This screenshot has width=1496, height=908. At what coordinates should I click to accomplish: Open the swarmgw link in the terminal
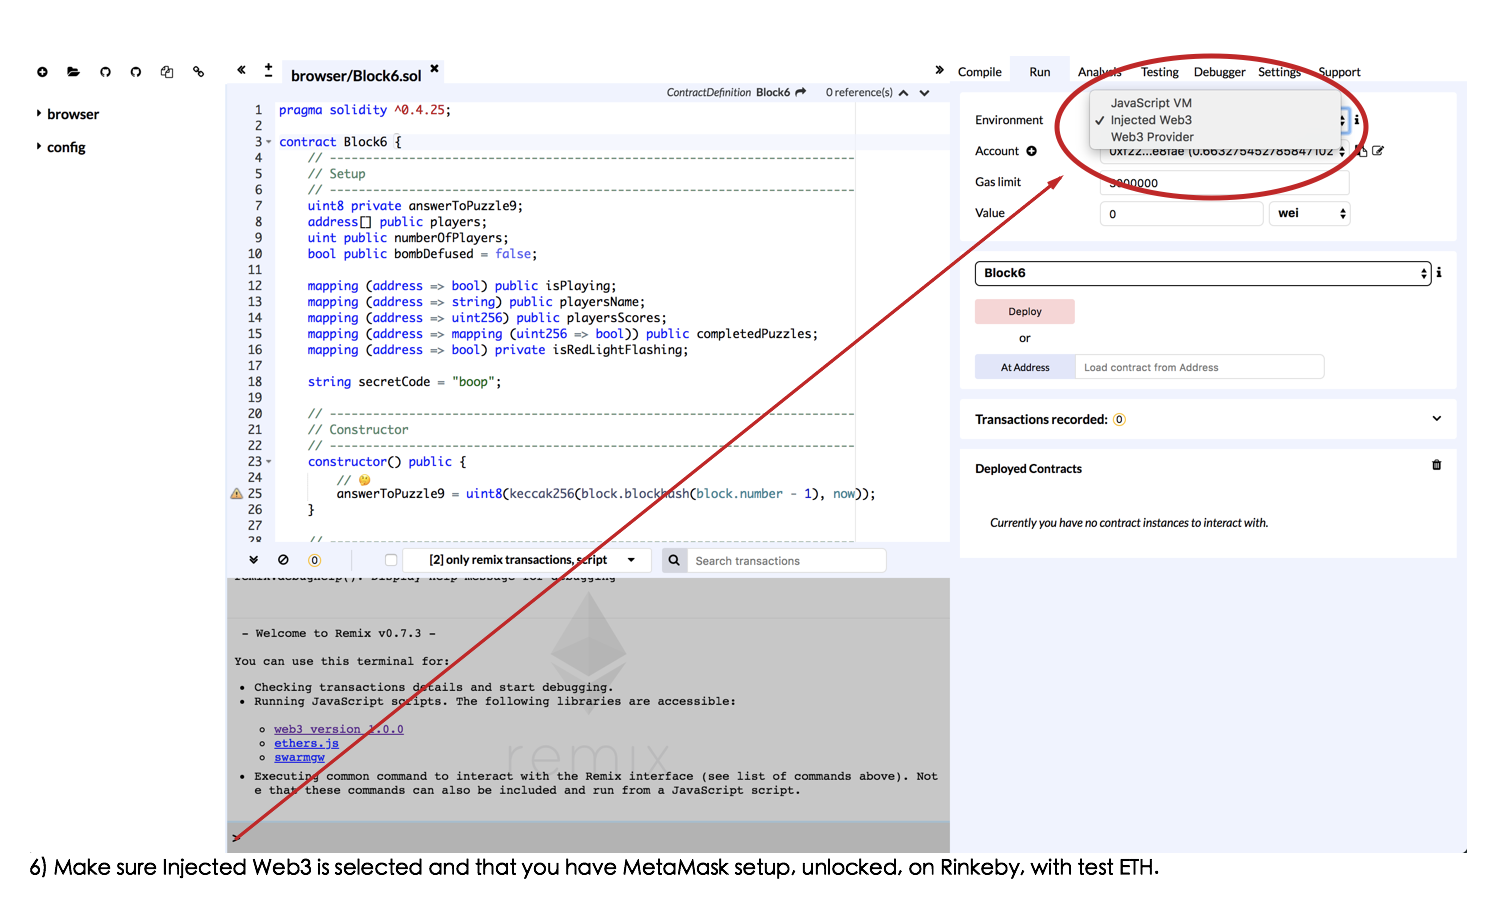tap(300, 758)
